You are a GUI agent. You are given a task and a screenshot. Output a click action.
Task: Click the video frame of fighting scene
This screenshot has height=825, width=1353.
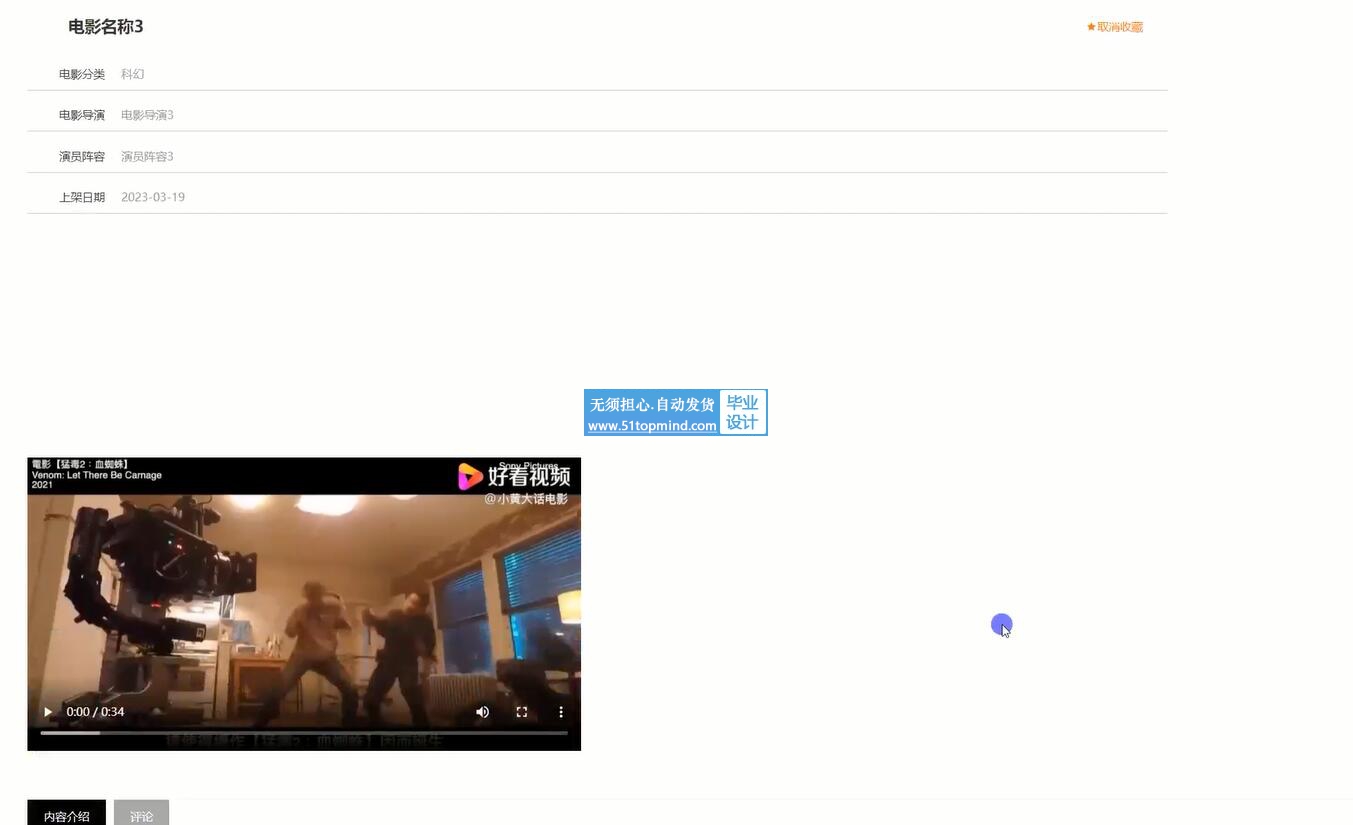point(304,604)
